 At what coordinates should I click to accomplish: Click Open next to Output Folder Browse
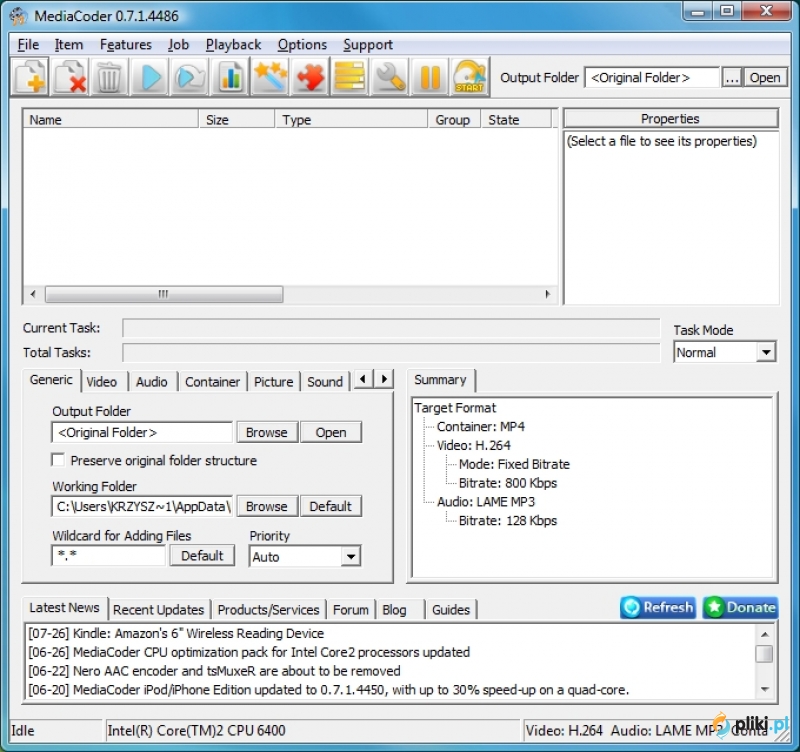331,432
